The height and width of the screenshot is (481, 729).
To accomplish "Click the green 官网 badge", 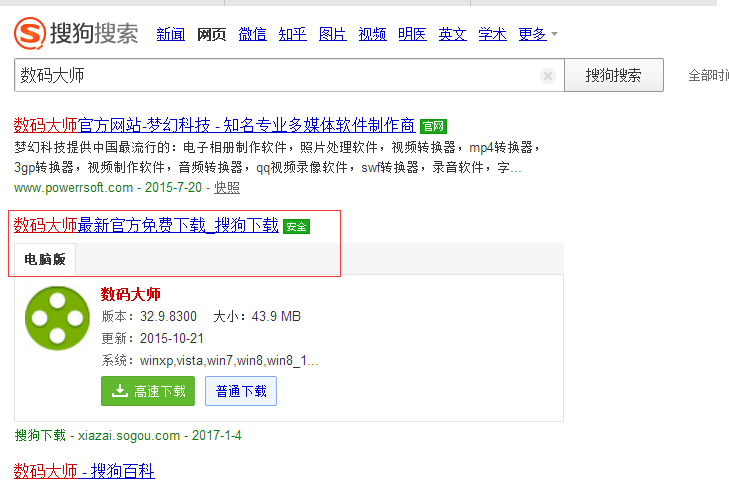I will (x=433, y=126).
